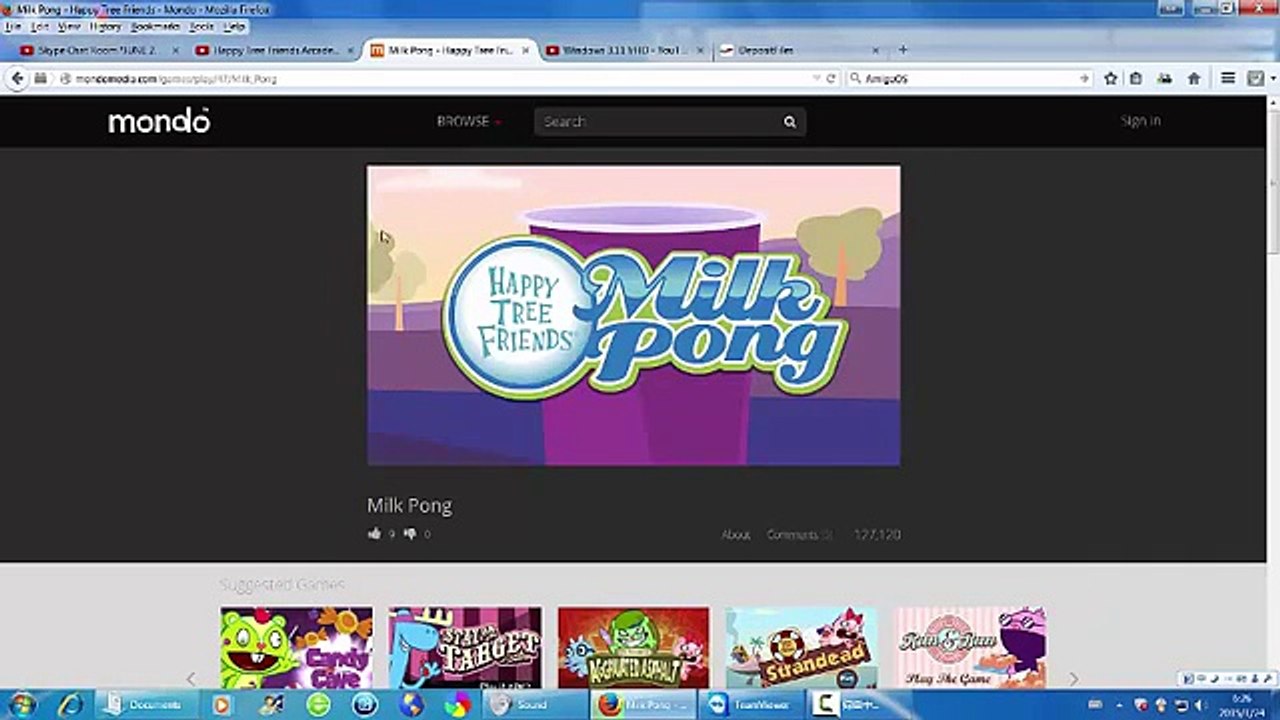Open the History menu

coord(105,27)
